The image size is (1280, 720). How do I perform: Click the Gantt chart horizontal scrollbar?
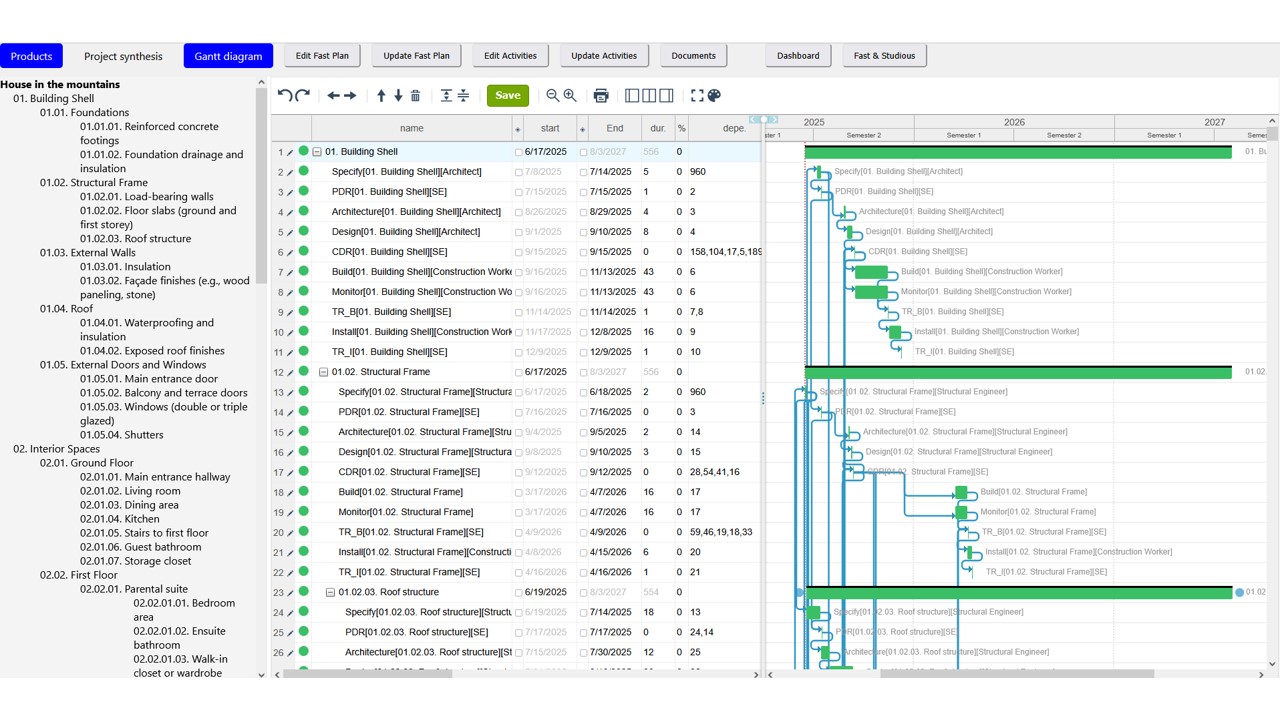(x=1017, y=675)
